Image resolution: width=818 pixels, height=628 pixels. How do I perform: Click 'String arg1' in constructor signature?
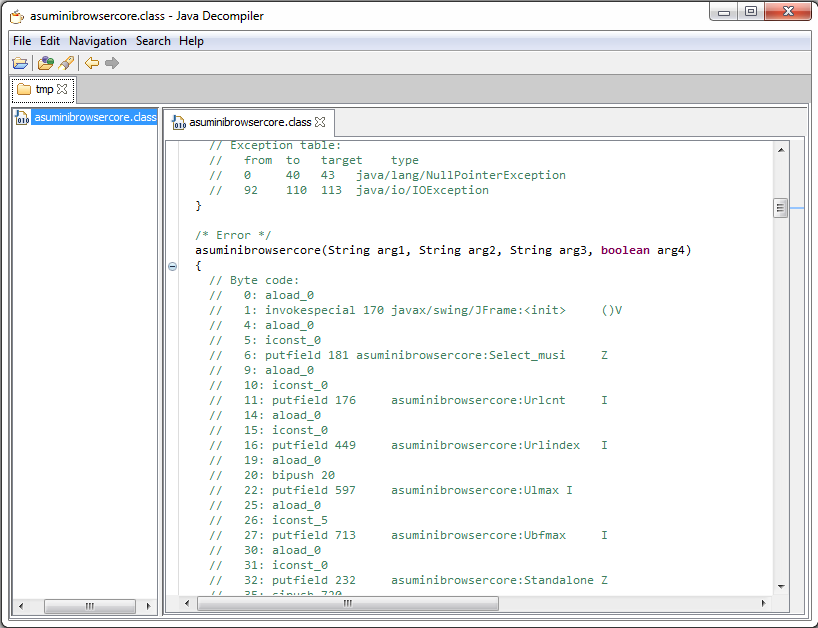(366, 250)
